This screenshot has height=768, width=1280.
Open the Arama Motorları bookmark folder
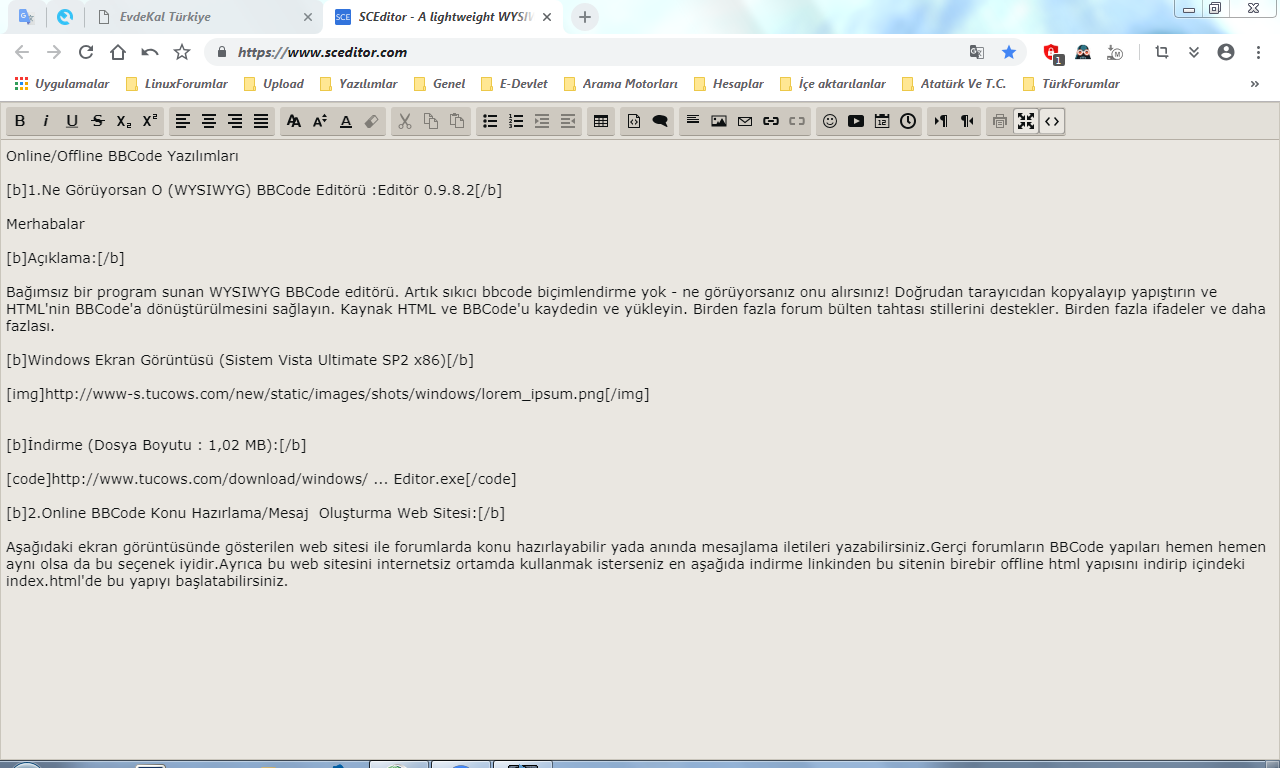pos(620,84)
